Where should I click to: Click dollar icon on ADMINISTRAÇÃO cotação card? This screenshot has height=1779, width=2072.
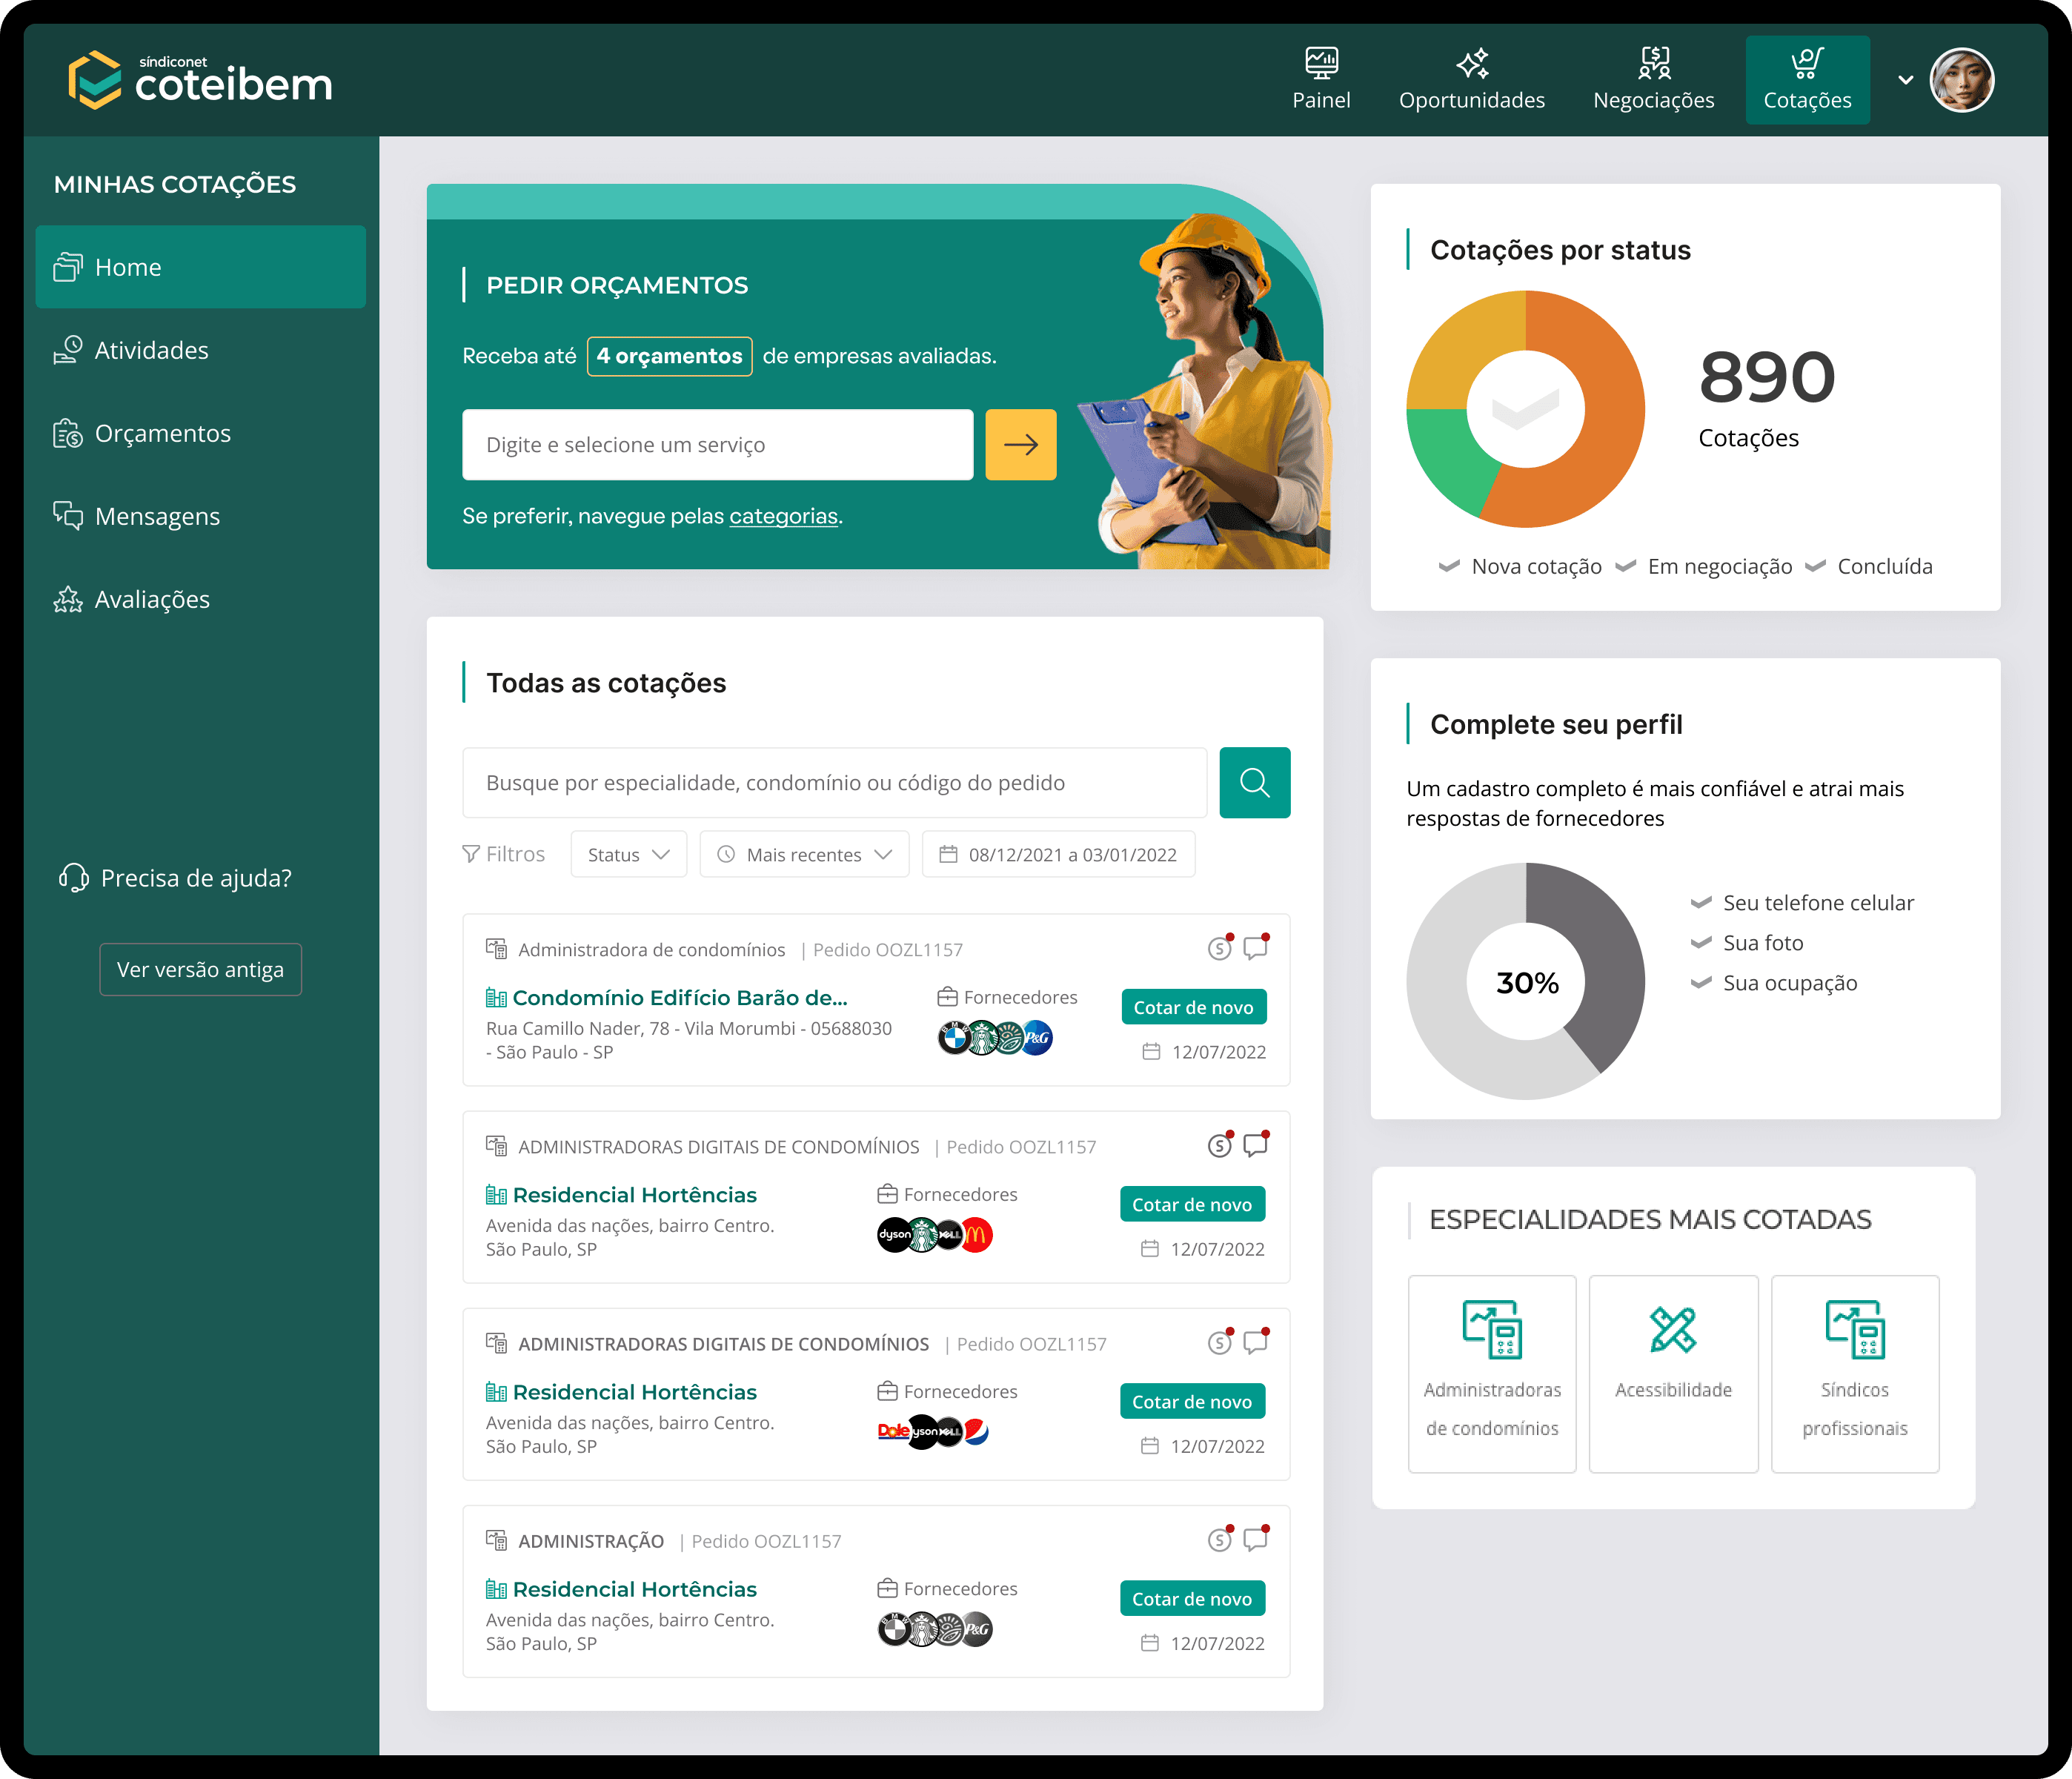coord(1219,1540)
